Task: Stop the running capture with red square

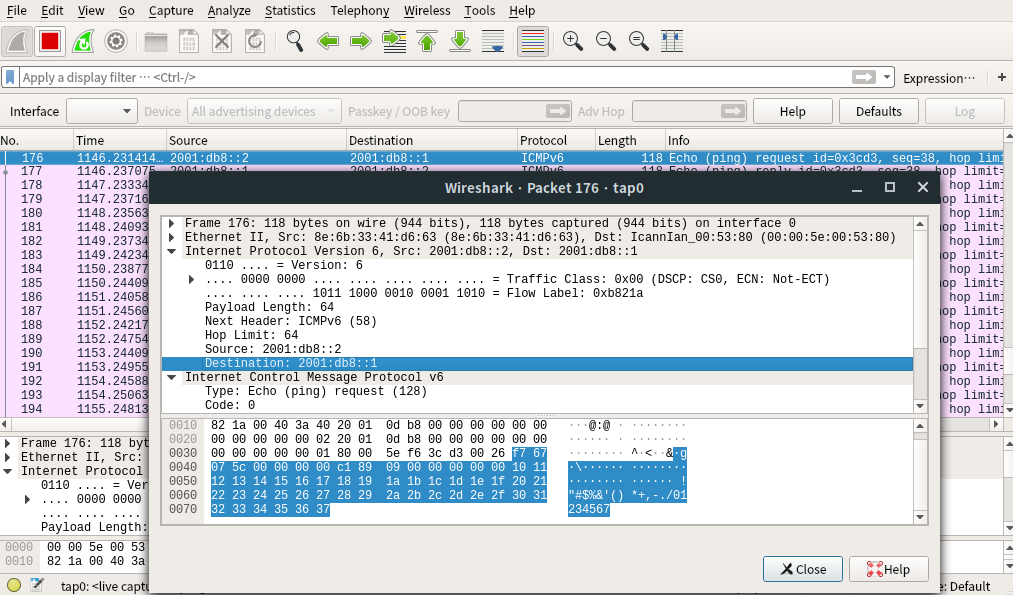Action: 50,41
